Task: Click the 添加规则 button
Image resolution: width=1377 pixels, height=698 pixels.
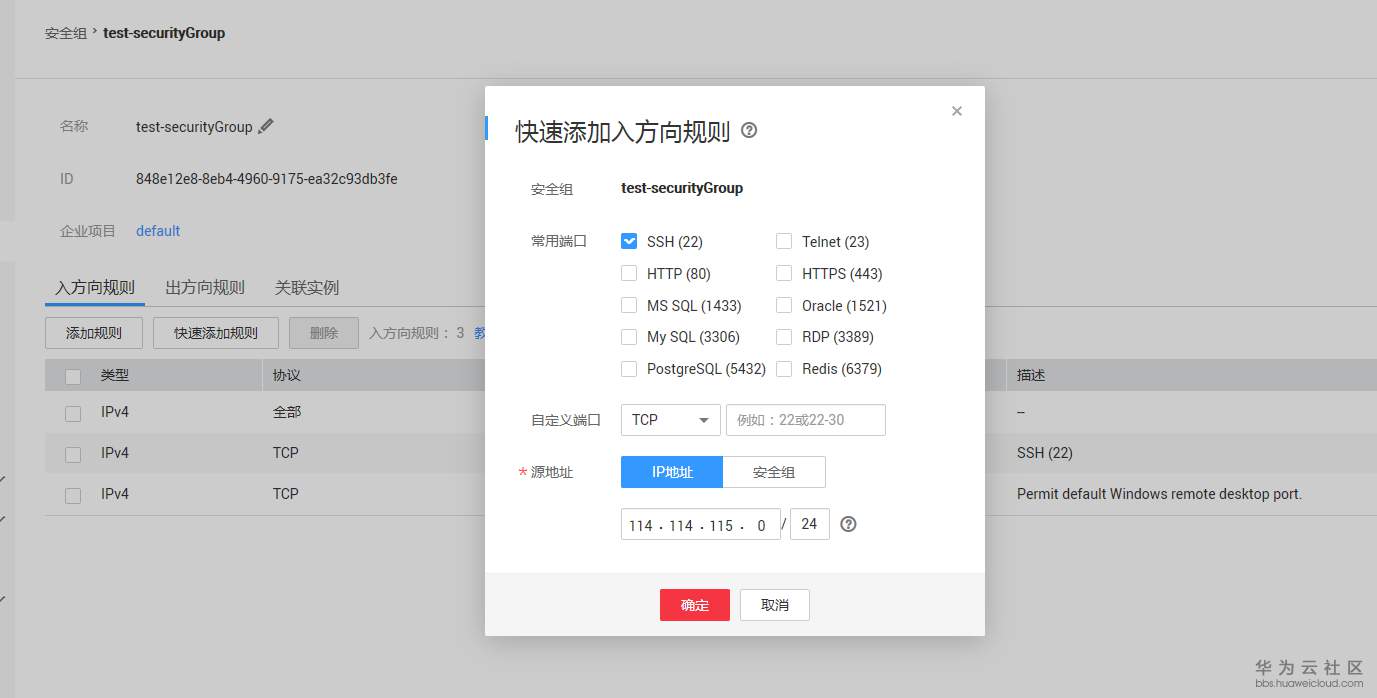Action: 94,333
